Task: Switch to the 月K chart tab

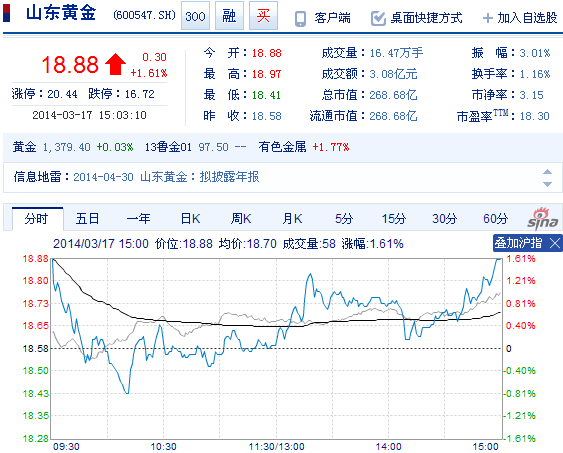Action: pos(292,219)
